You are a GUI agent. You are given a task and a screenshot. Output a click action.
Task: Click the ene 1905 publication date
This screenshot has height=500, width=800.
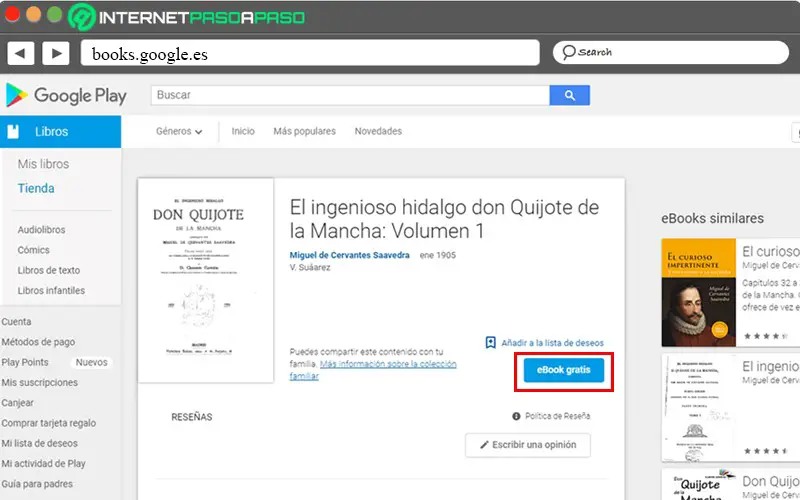click(x=438, y=255)
